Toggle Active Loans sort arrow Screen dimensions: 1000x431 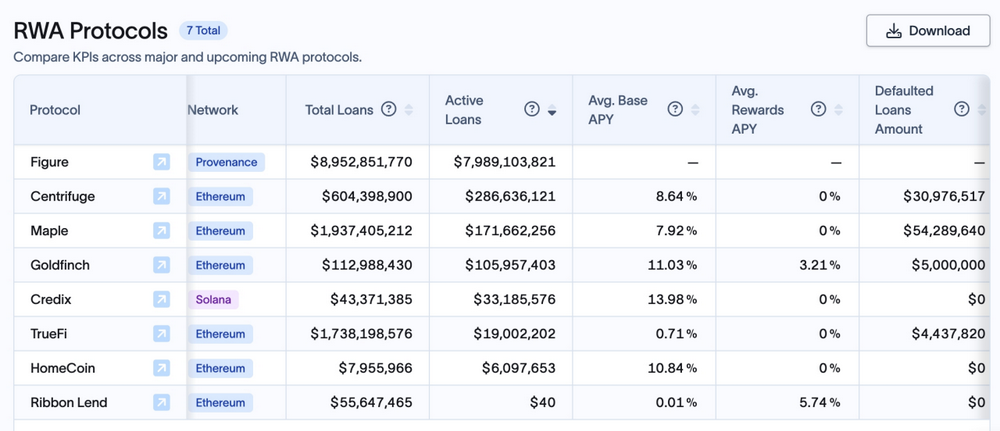tap(552, 111)
